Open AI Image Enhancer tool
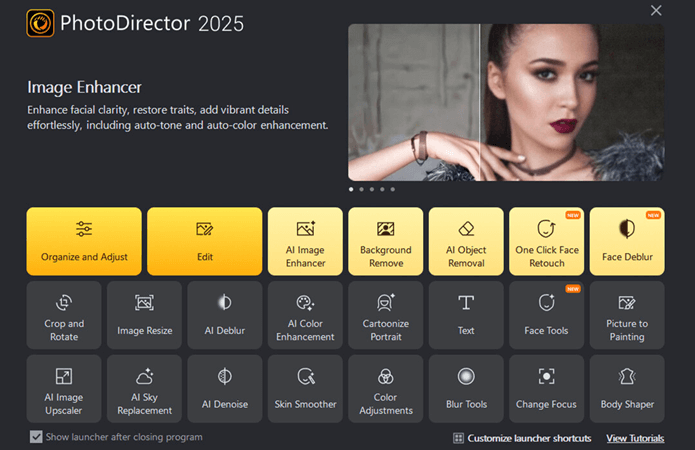The image size is (695, 450). (305, 241)
